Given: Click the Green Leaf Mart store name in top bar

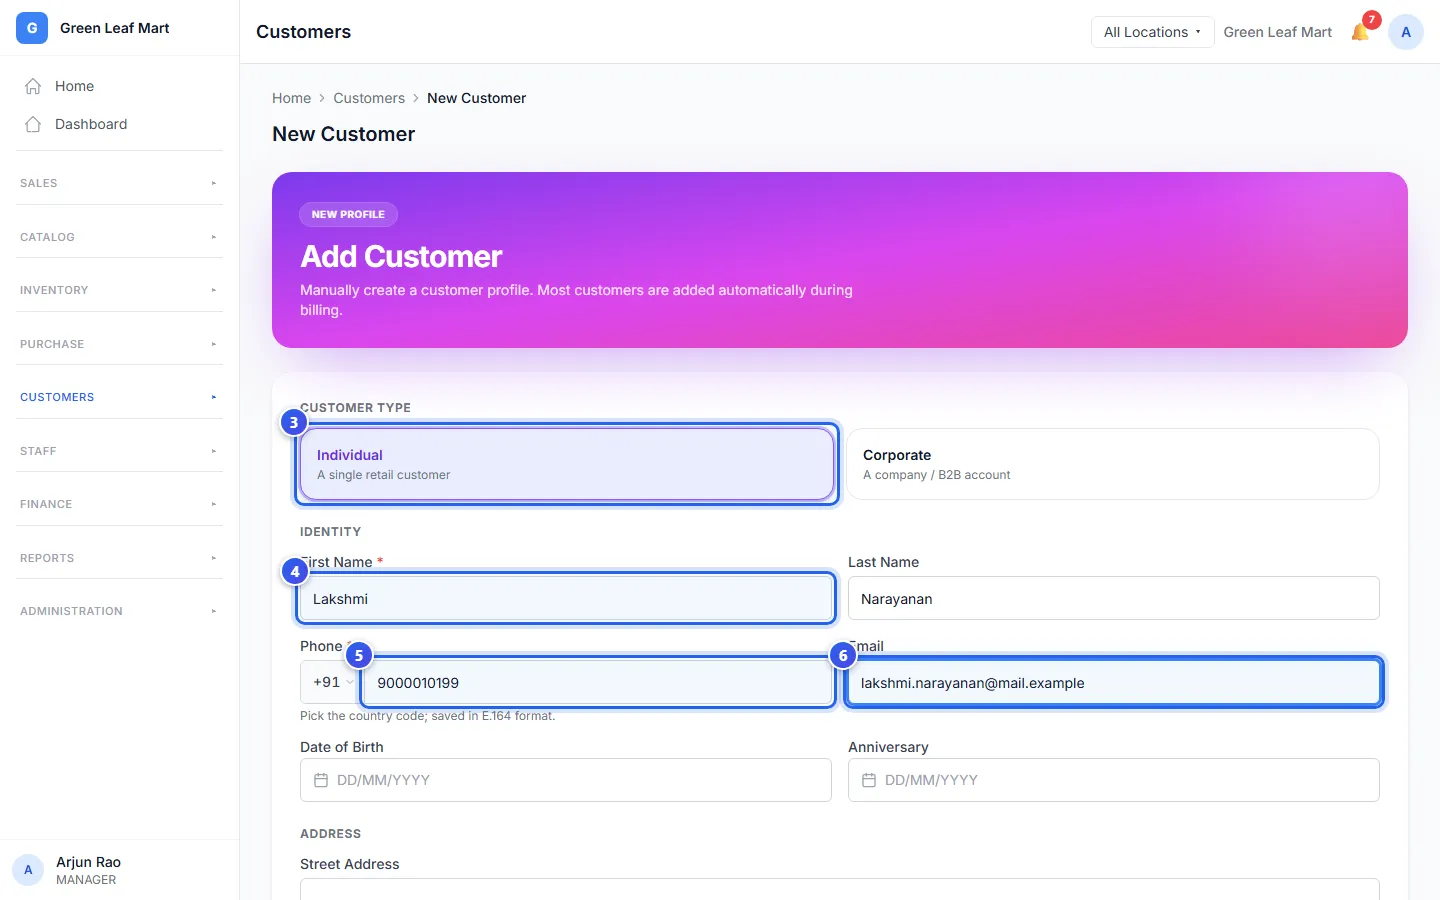Looking at the screenshot, I should pos(1277,32).
